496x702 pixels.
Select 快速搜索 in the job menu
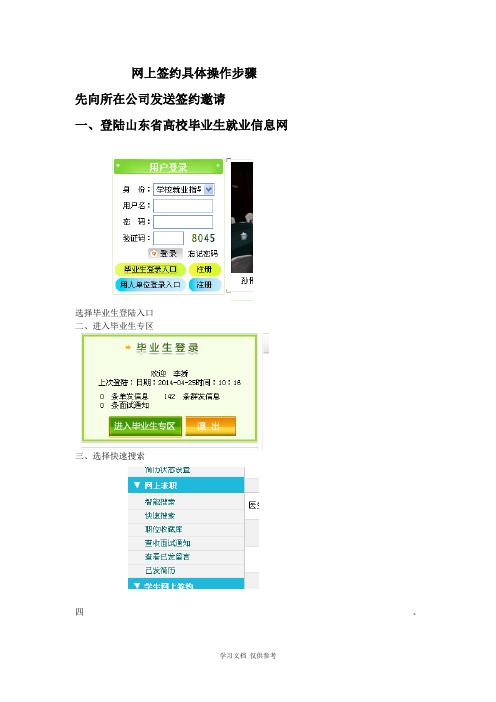click(x=160, y=516)
